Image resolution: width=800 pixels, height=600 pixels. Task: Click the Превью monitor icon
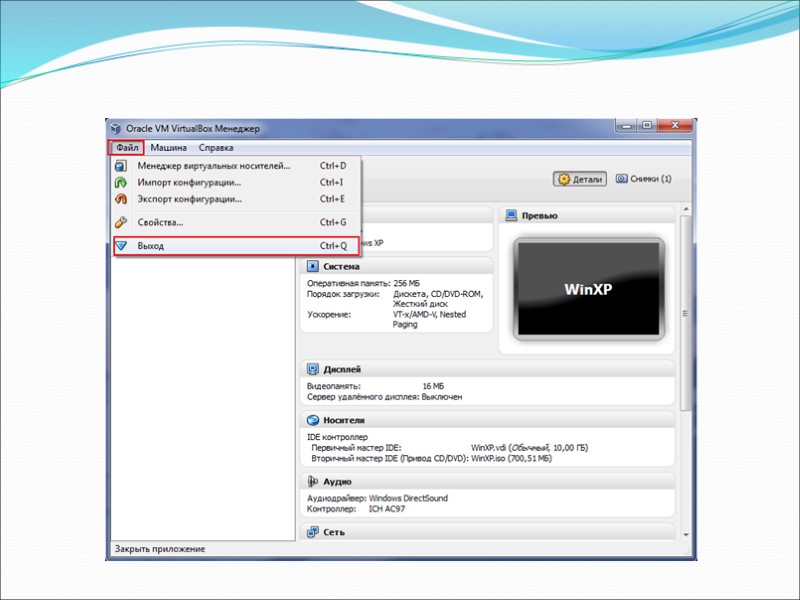point(511,216)
